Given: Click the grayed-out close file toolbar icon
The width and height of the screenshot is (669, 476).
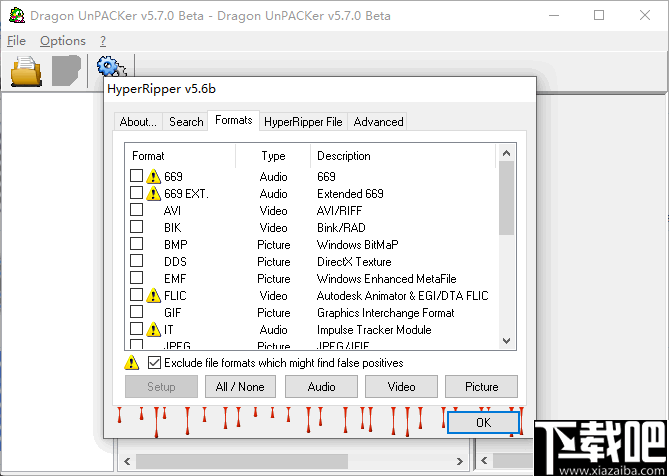Looking at the screenshot, I should (66, 70).
